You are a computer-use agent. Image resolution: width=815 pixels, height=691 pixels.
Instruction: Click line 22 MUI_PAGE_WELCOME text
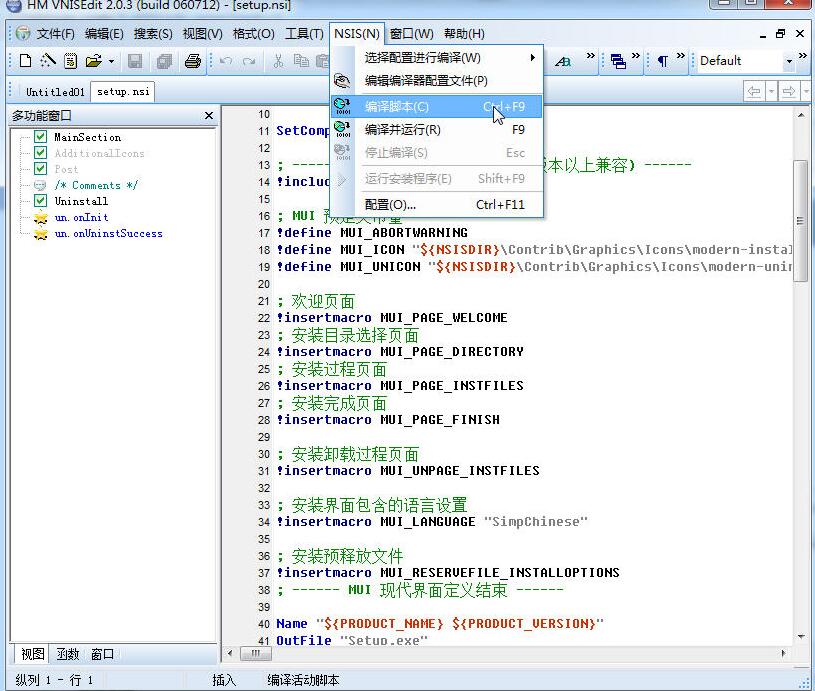point(443,318)
